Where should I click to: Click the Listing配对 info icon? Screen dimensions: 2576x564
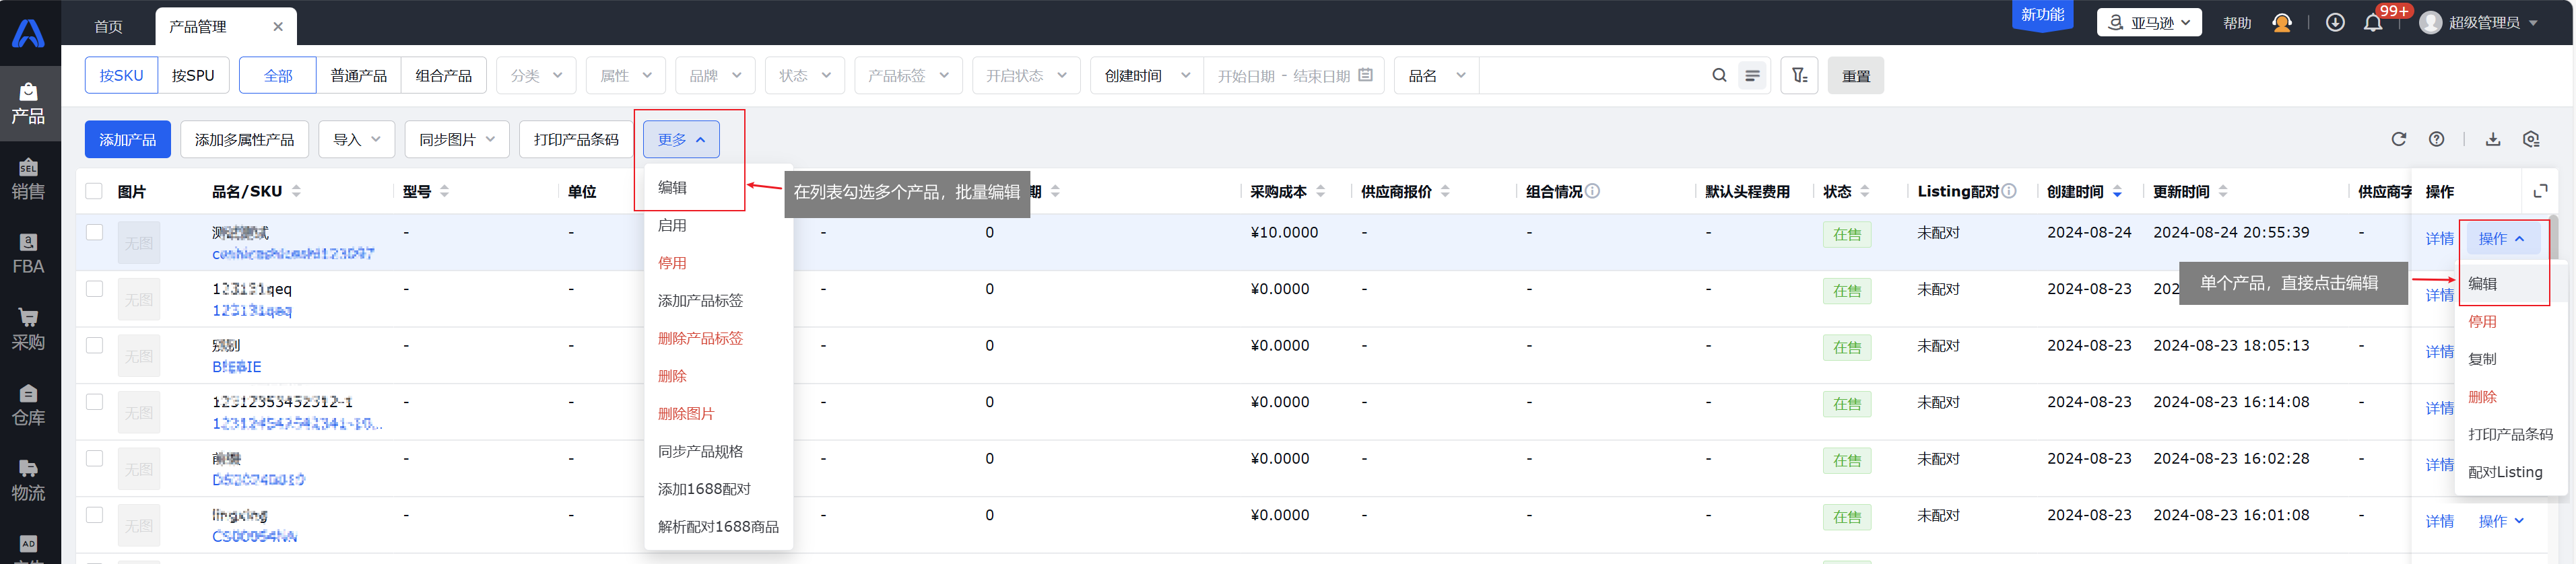tap(2009, 191)
